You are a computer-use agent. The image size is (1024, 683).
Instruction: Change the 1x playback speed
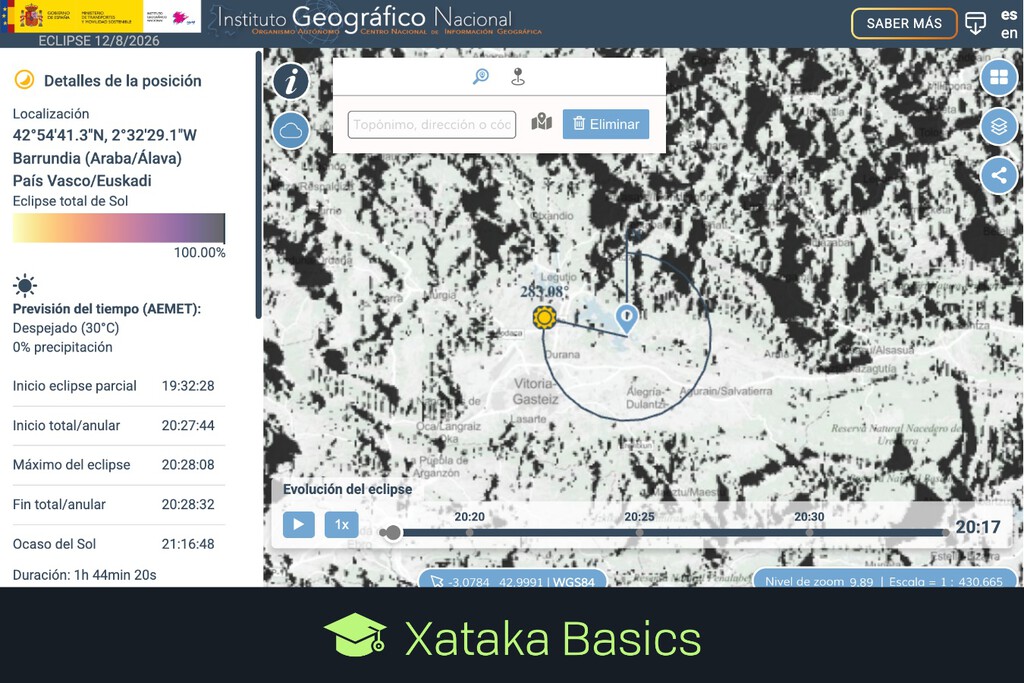[x=341, y=524]
